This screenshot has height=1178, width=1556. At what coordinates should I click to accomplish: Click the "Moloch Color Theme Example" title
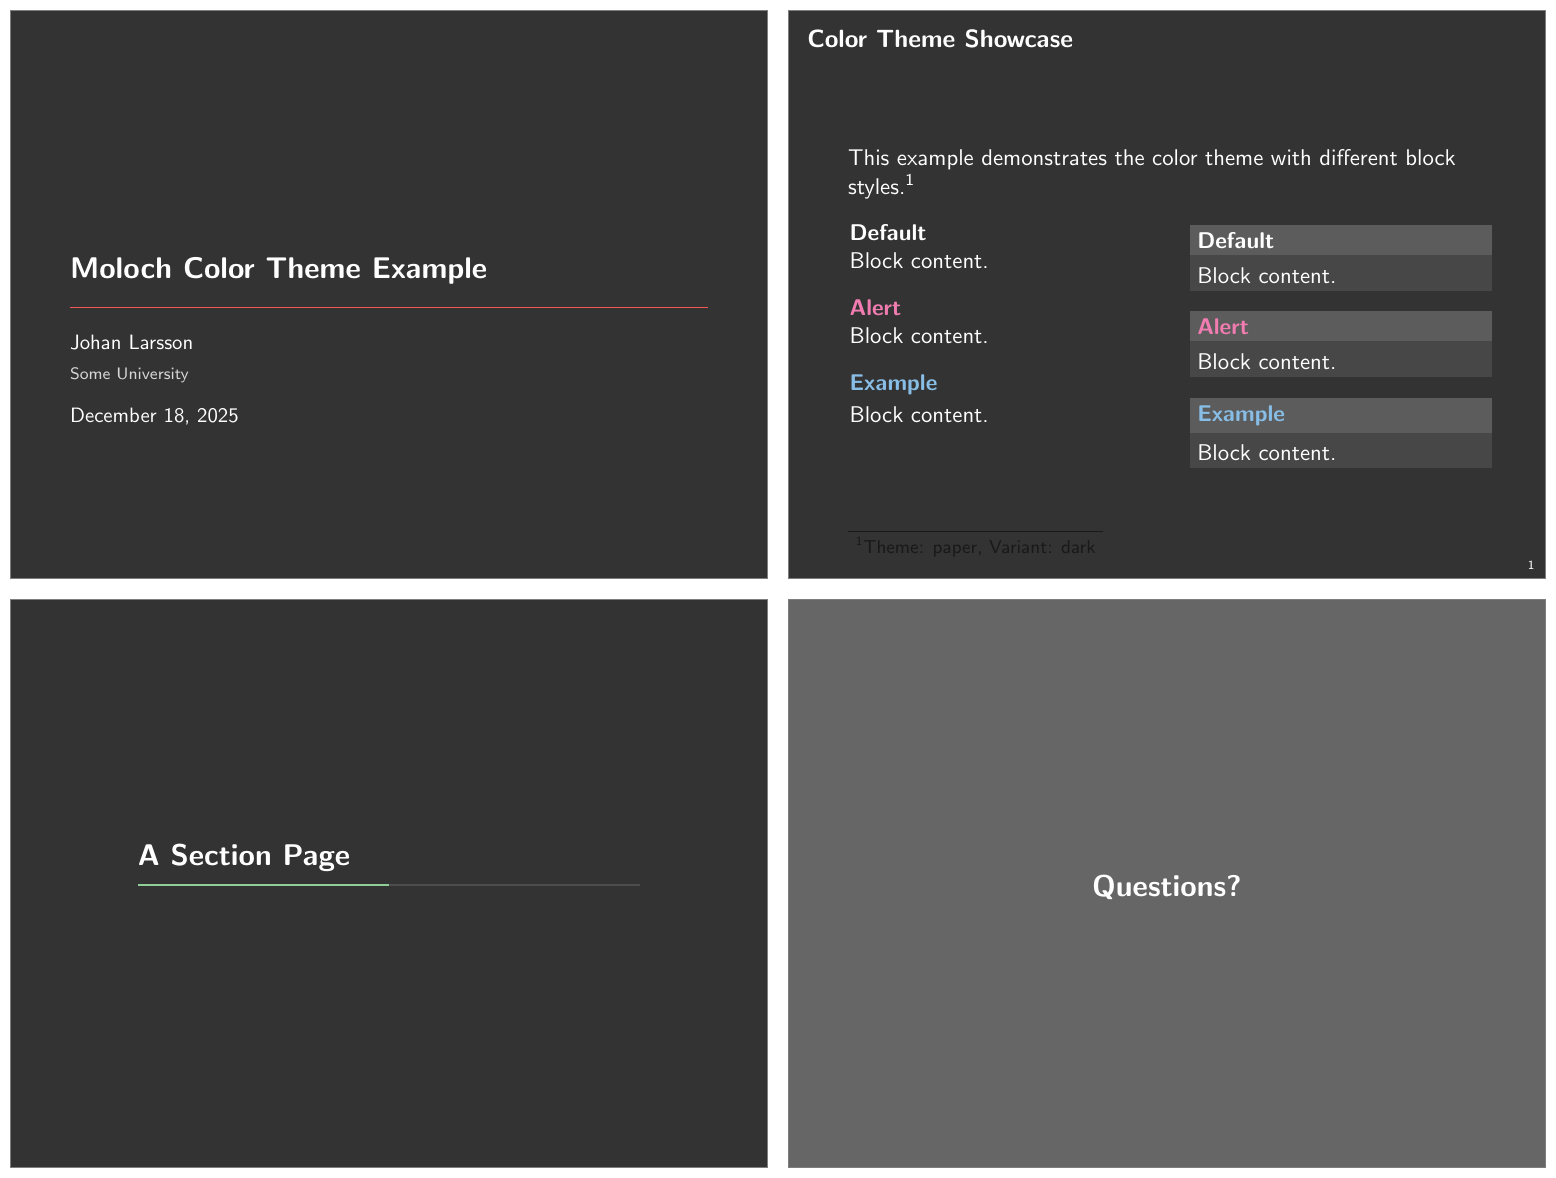pyautogui.click(x=278, y=269)
